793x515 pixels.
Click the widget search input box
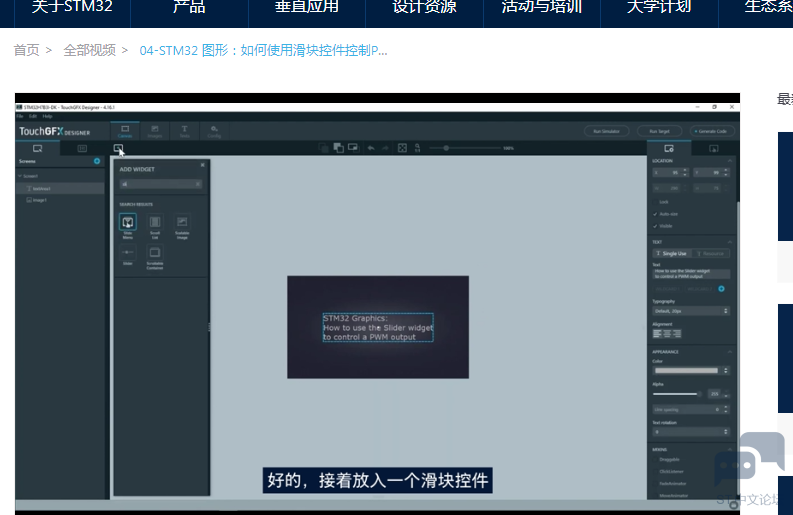tap(161, 184)
